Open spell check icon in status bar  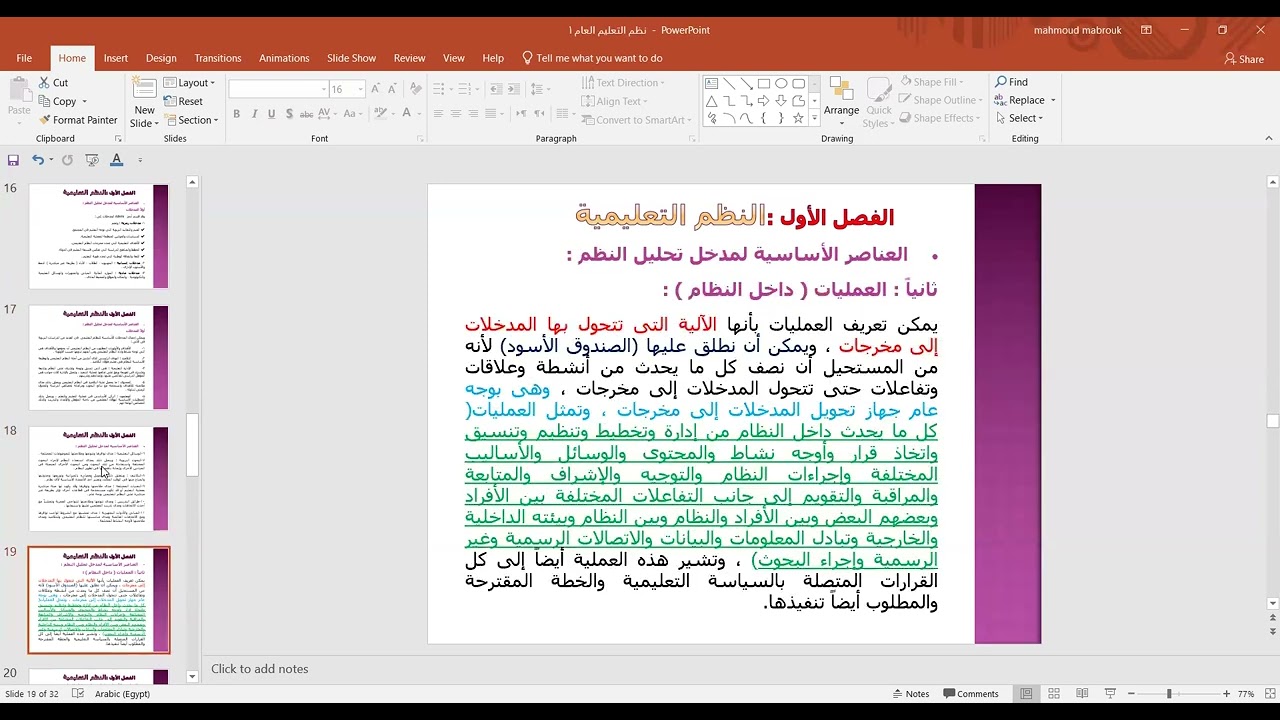point(78,694)
